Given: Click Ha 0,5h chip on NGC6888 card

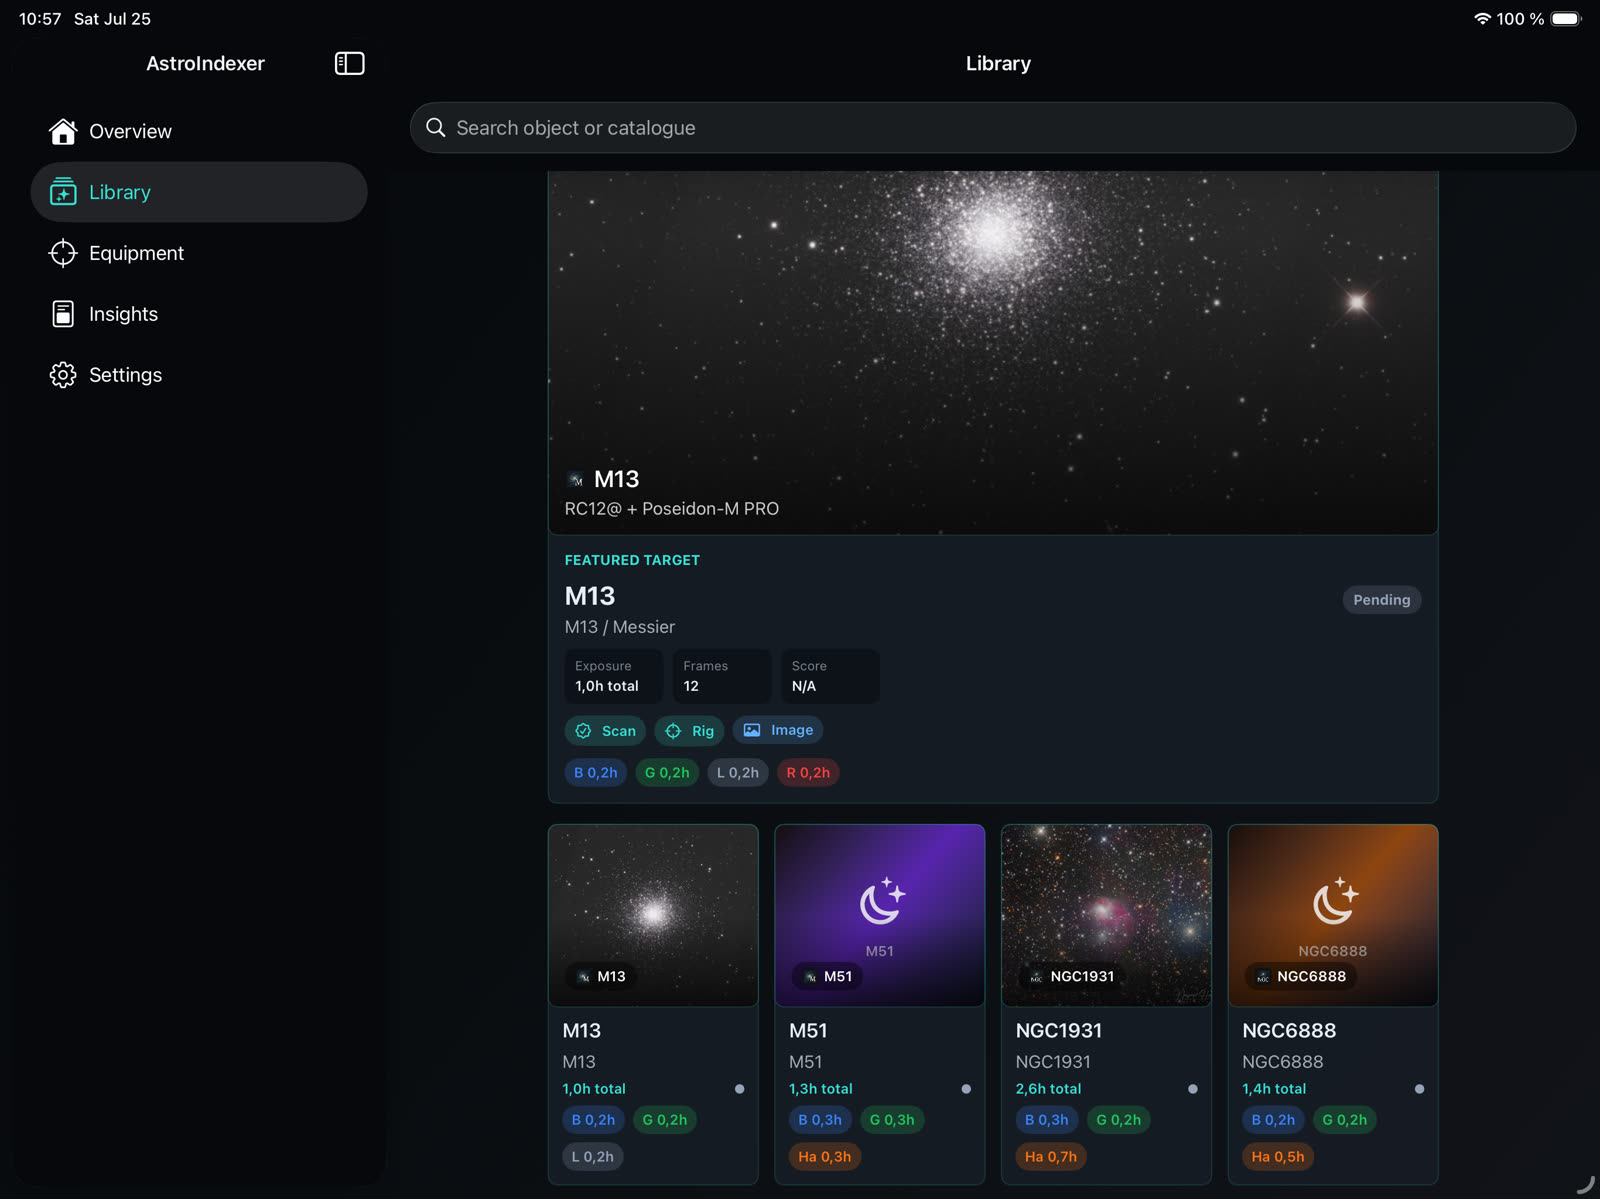Looking at the screenshot, I should pos(1278,1156).
